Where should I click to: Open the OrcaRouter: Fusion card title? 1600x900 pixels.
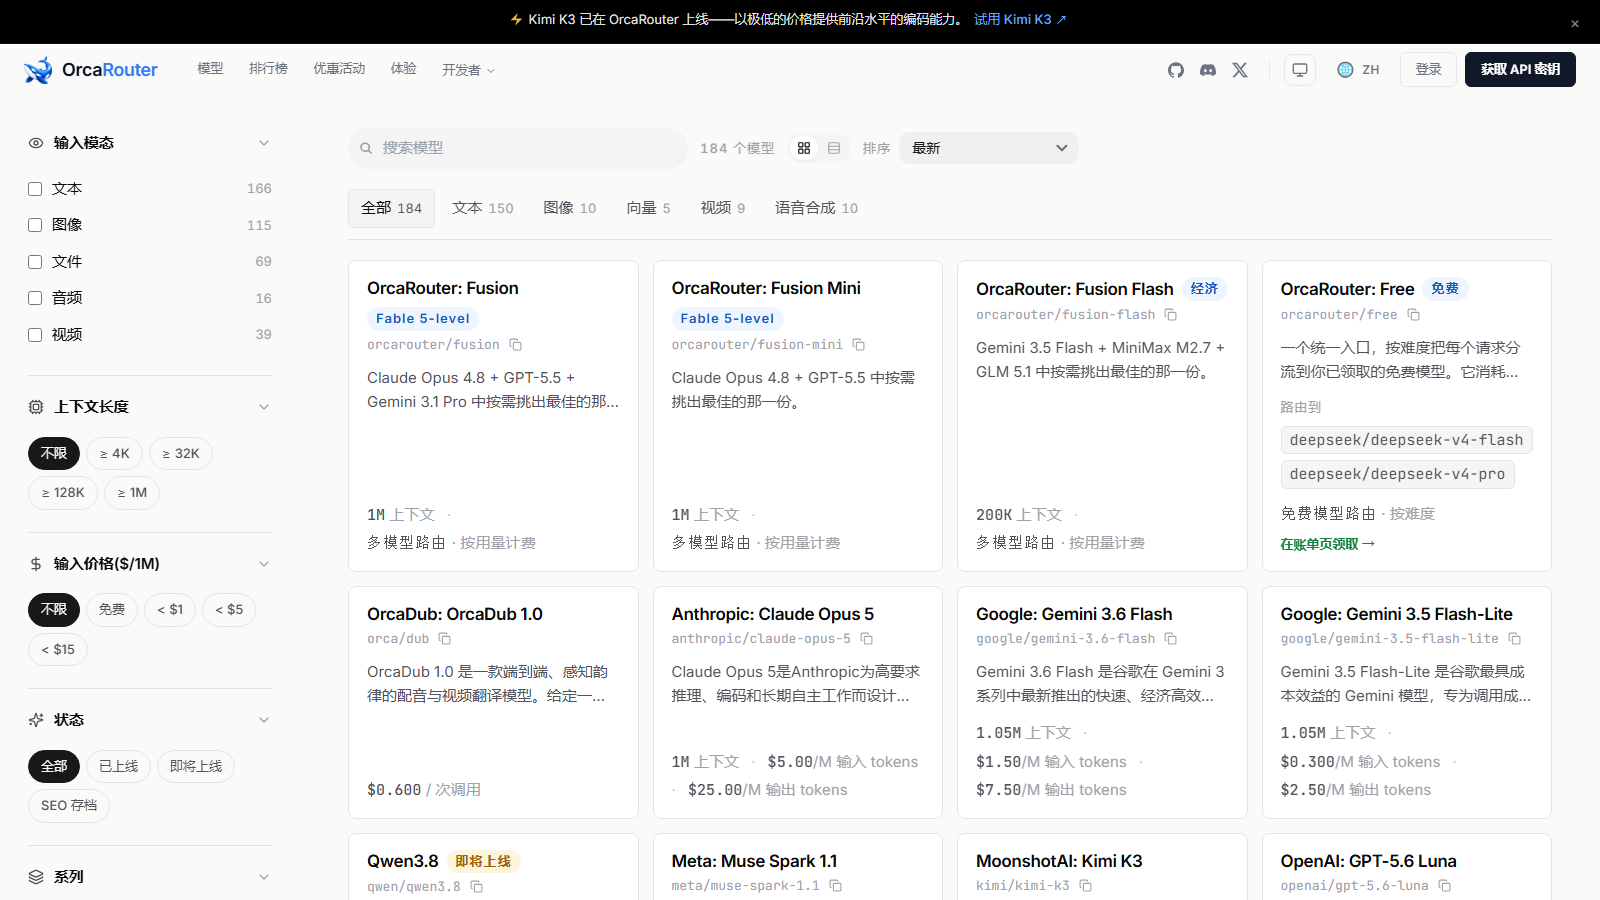point(443,288)
